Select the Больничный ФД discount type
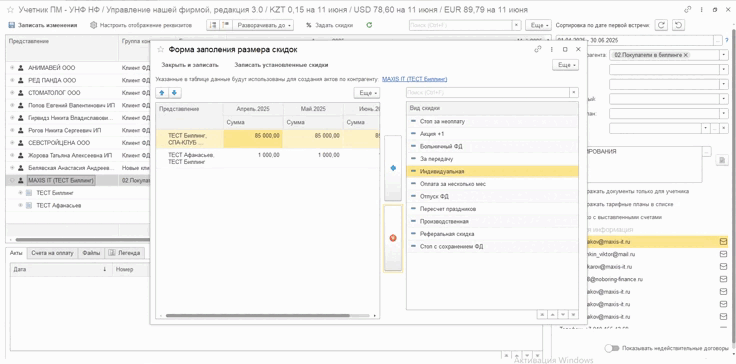This screenshot has height=364, width=736. pos(492,147)
